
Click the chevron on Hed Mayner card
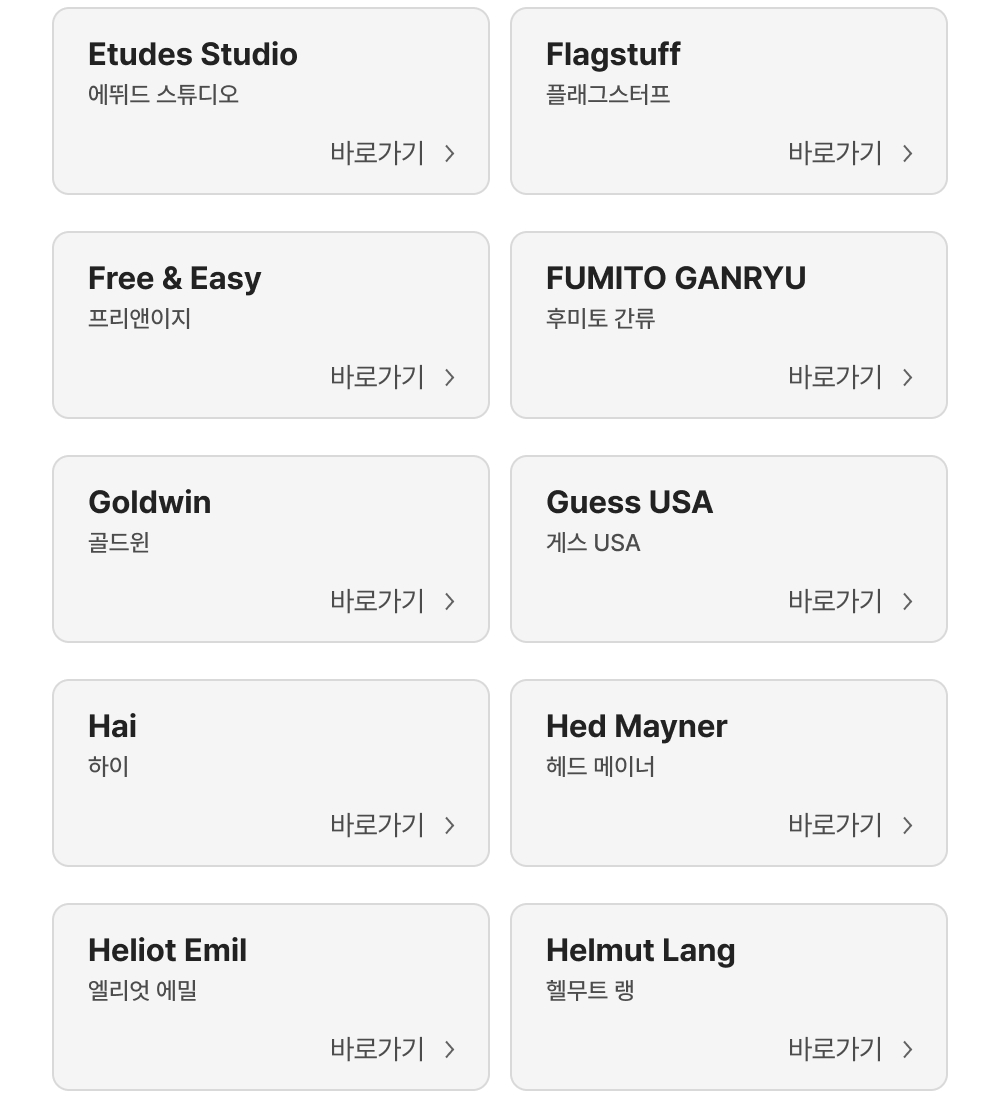(x=908, y=825)
